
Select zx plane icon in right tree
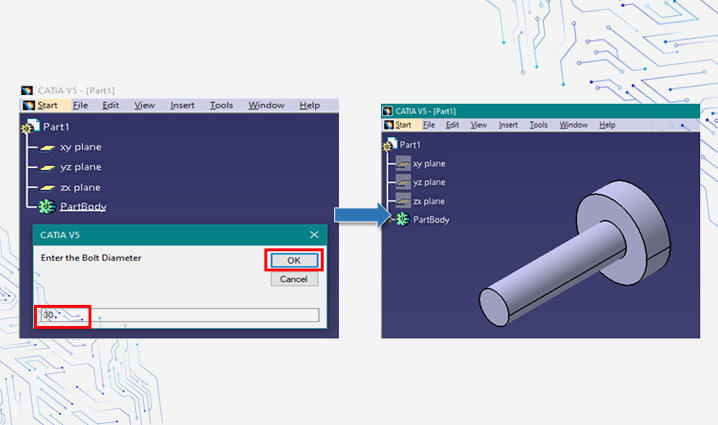point(403,201)
